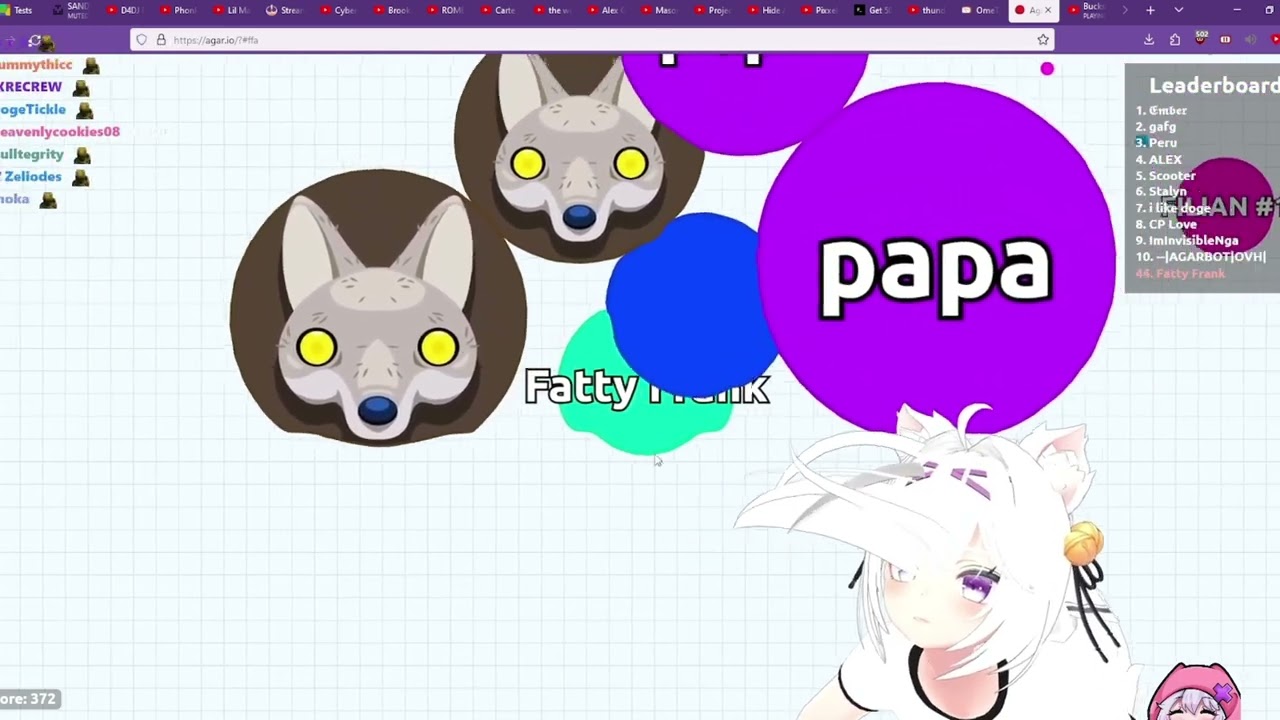1280x720 pixels.
Task: Reload the page with the refresh icon
Action: pos(34,40)
